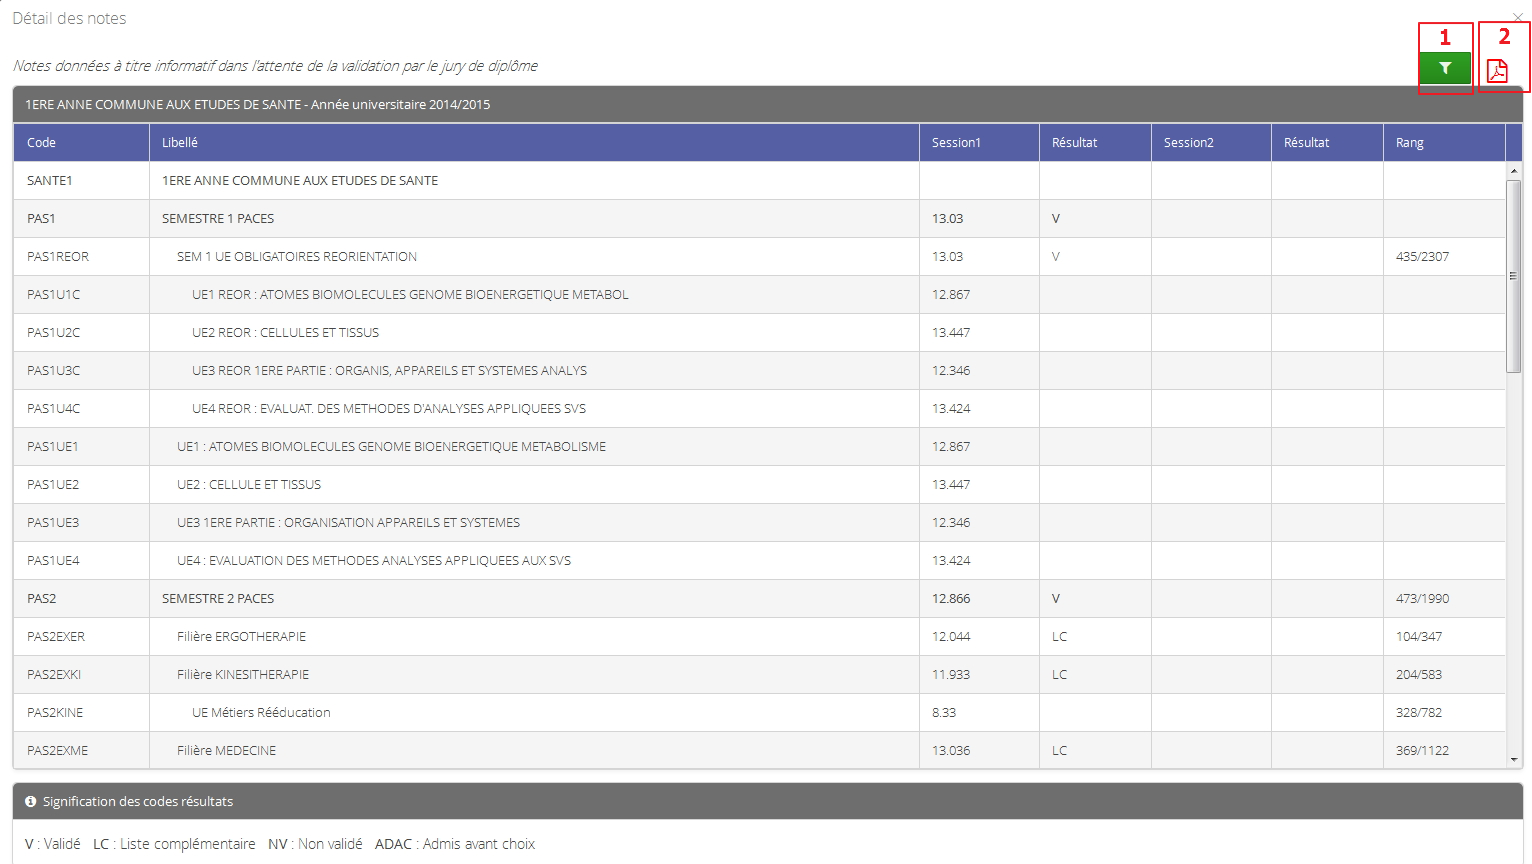1532x864 pixels.
Task: Click the Libellé column header
Action: click(x=180, y=143)
